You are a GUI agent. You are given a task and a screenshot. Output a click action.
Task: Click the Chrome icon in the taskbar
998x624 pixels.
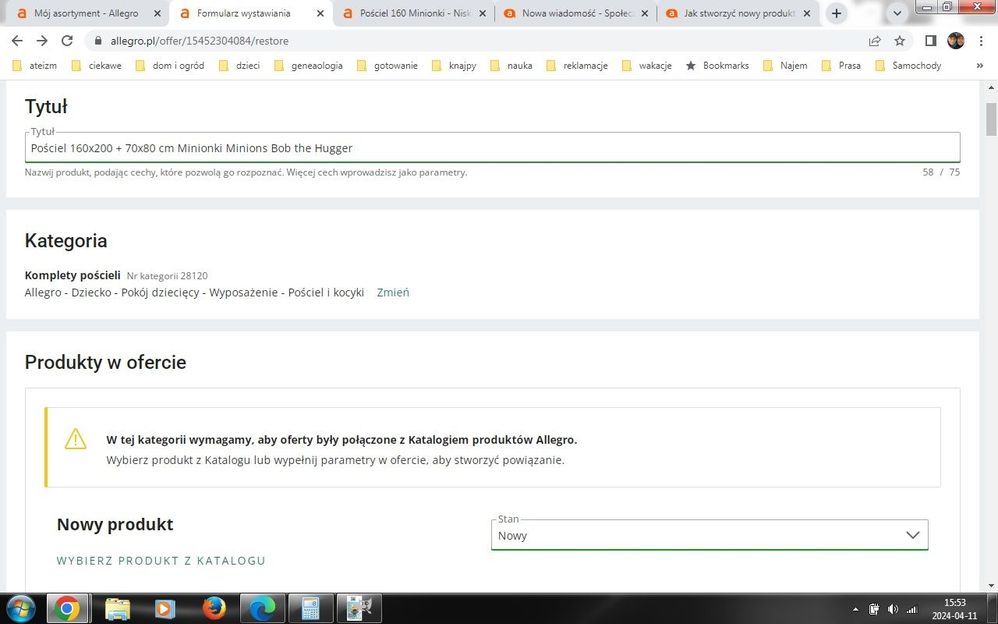pyautogui.click(x=66, y=609)
